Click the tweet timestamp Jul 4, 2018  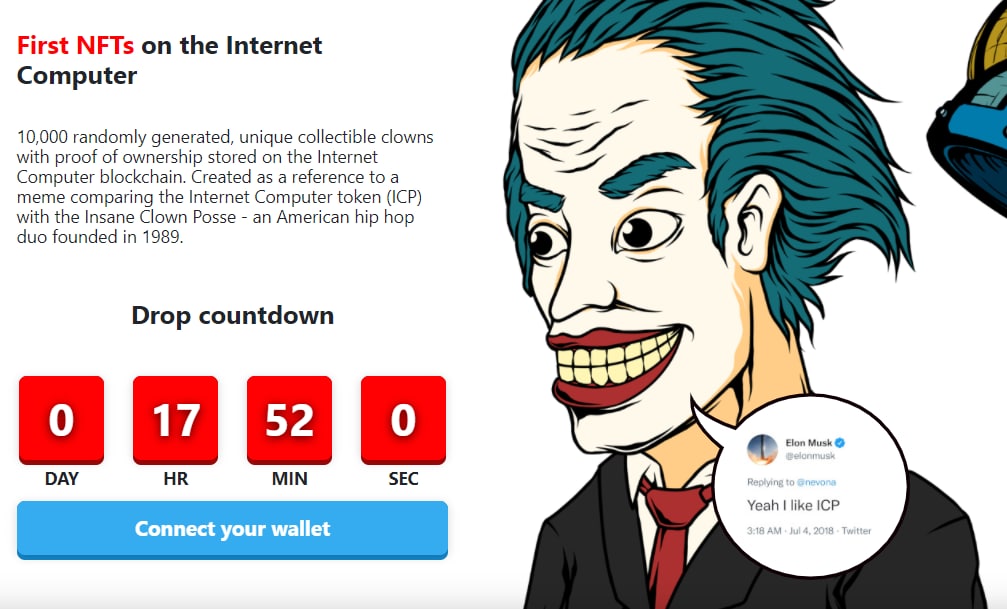[811, 531]
